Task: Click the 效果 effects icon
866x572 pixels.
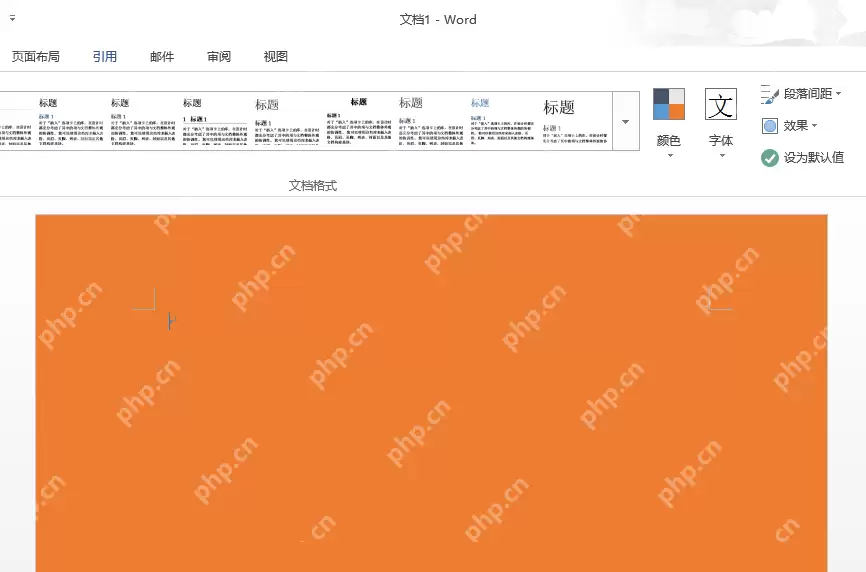Action: pos(770,126)
